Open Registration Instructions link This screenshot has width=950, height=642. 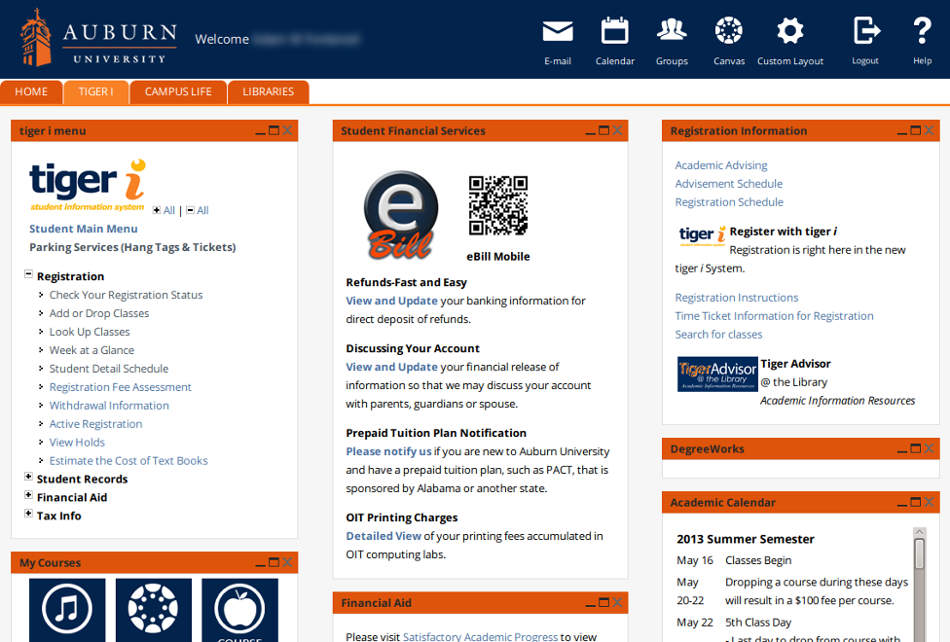pos(737,297)
